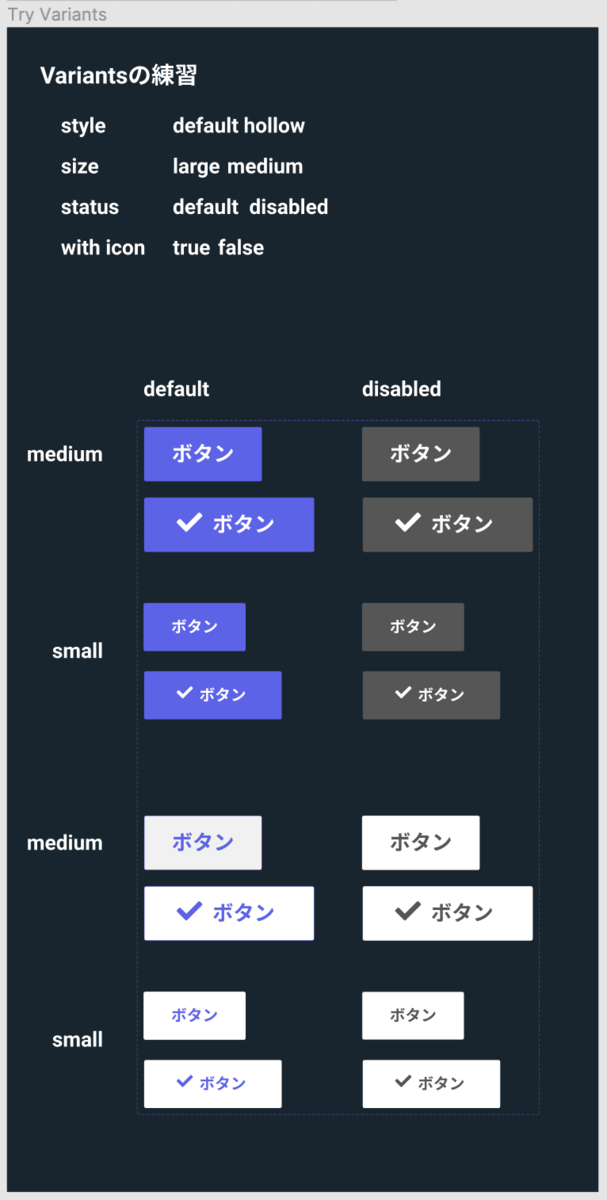Click medium hollow light-gray ボタン button
The height and width of the screenshot is (1200, 607).
pos(203,843)
